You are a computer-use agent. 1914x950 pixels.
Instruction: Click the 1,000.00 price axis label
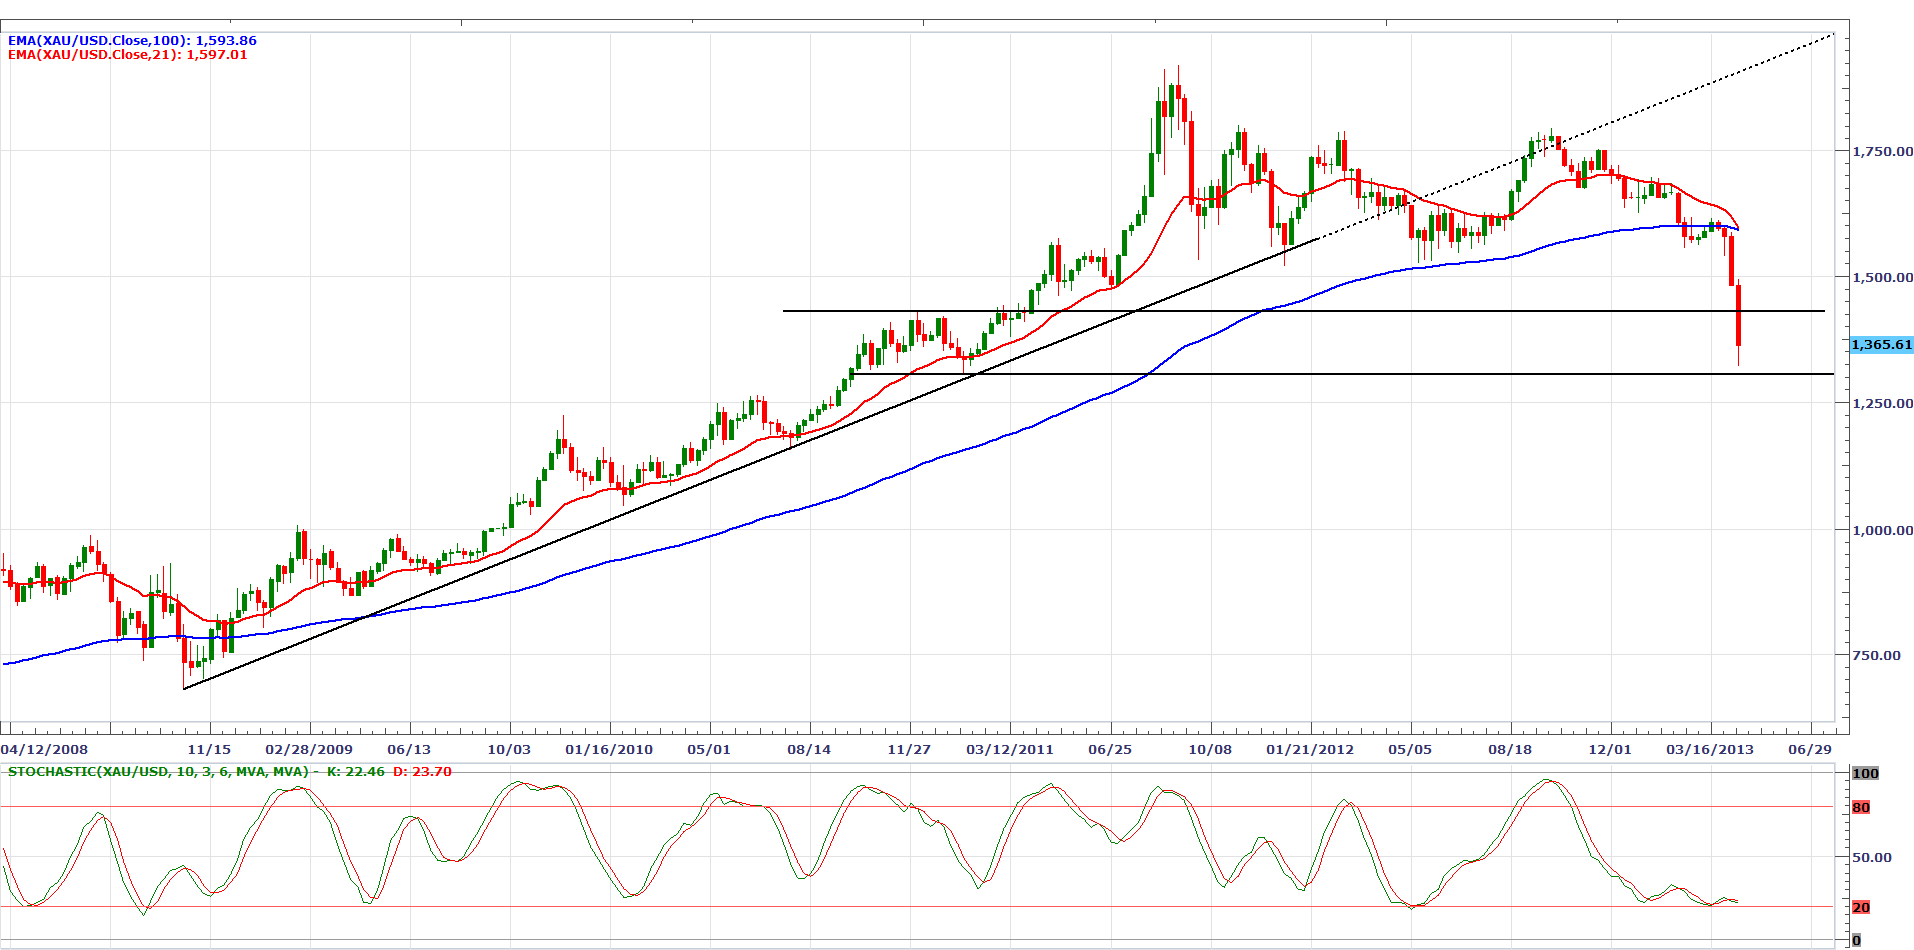coord(1882,530)
